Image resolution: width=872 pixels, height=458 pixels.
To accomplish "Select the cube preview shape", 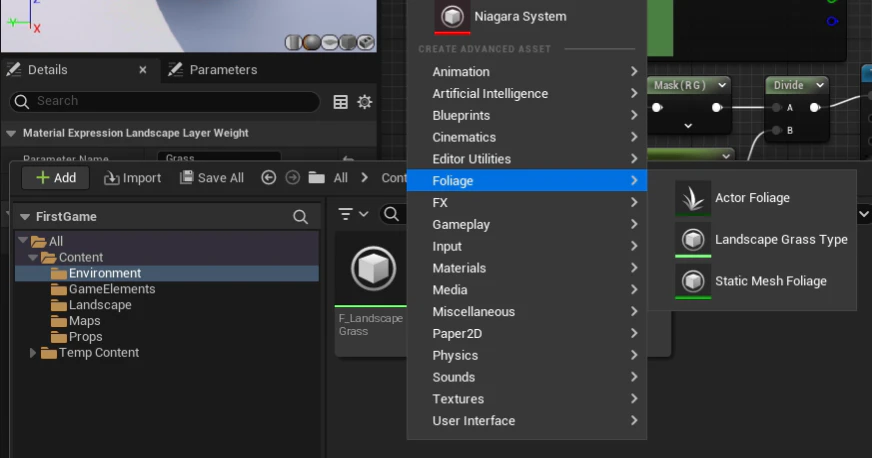I will tap(348, 42).
